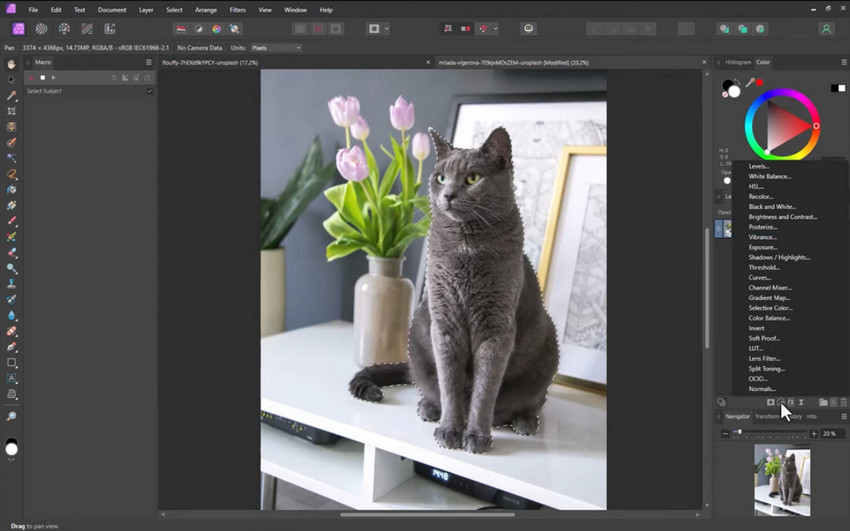Play the macro with the play button

click(53, 77)
